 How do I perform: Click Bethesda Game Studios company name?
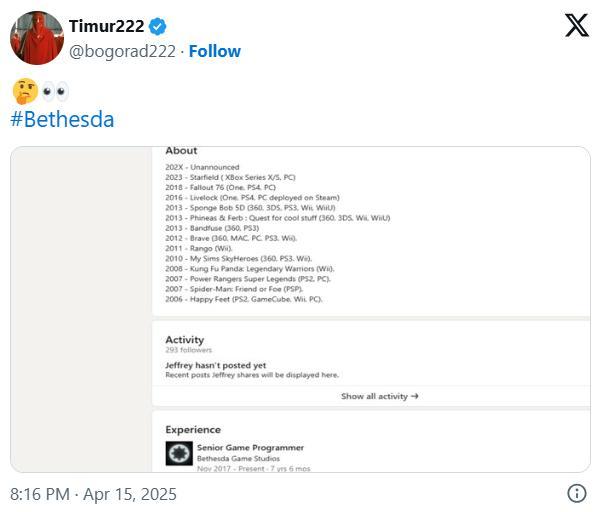point(238,459)
